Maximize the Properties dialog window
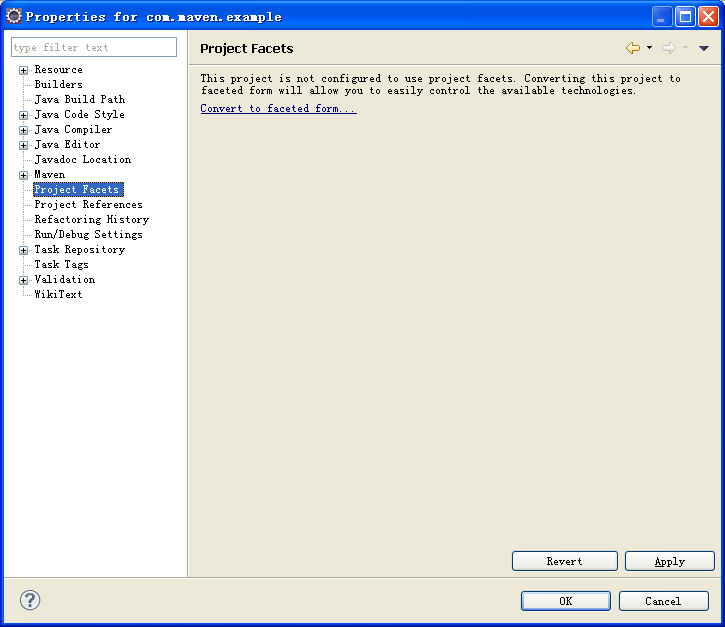This screenshot has width=725, height=627. [685, 17]
